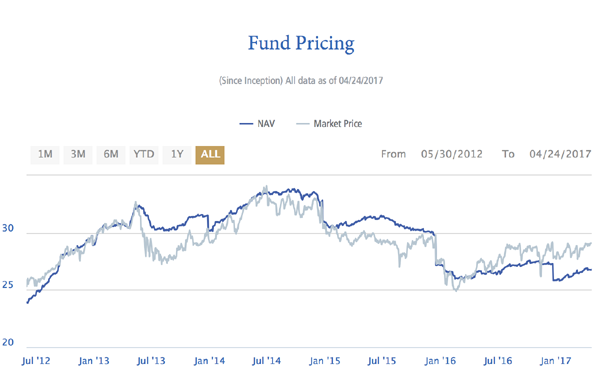Toggle the NAV series legend item

(x=257, y=124)
